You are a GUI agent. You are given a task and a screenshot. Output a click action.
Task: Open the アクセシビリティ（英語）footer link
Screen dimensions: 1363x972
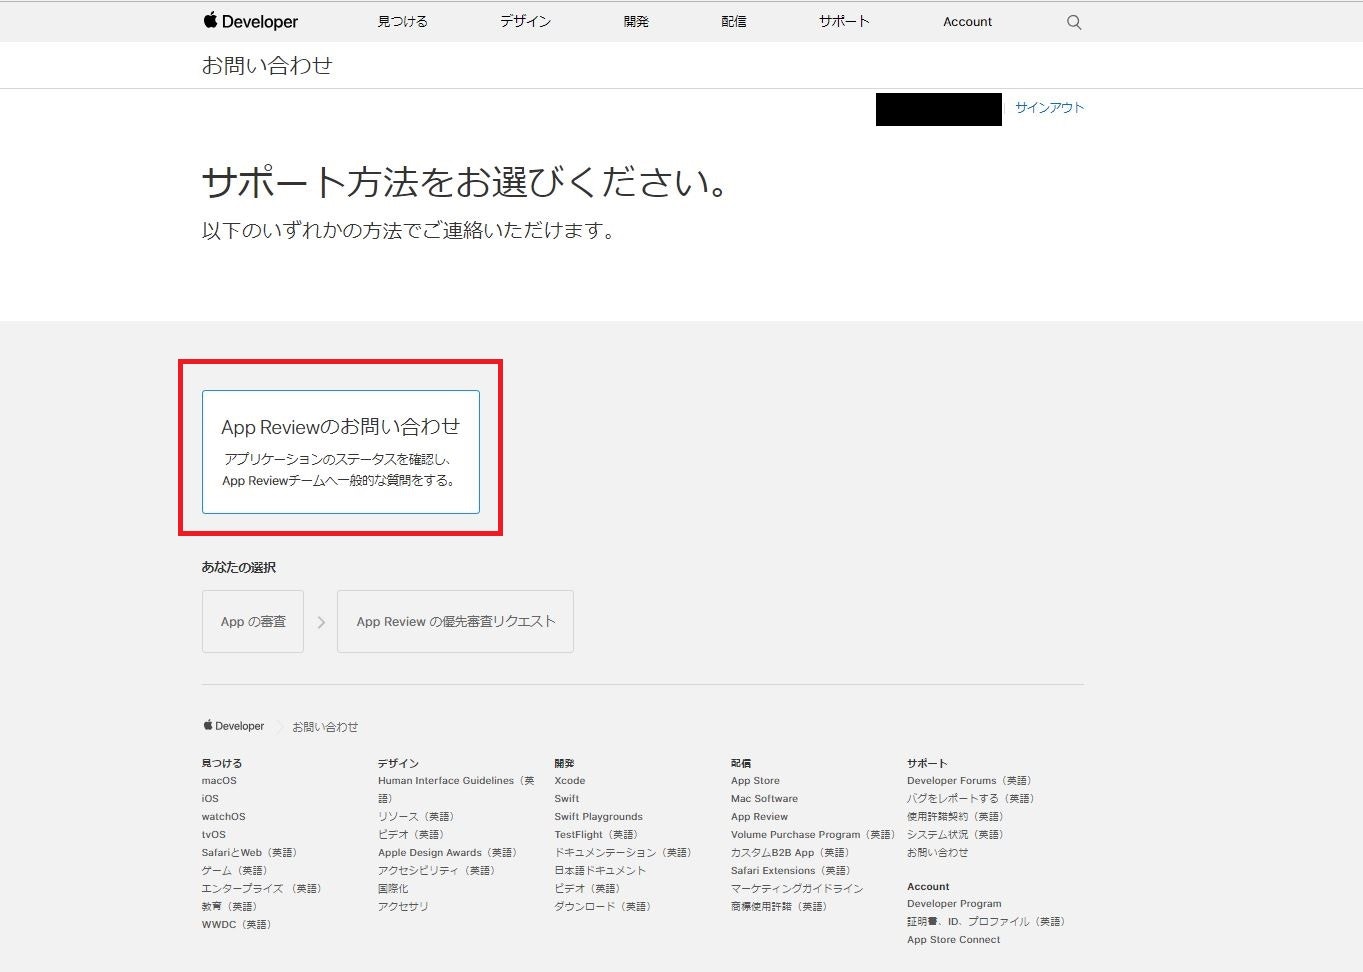437,871
